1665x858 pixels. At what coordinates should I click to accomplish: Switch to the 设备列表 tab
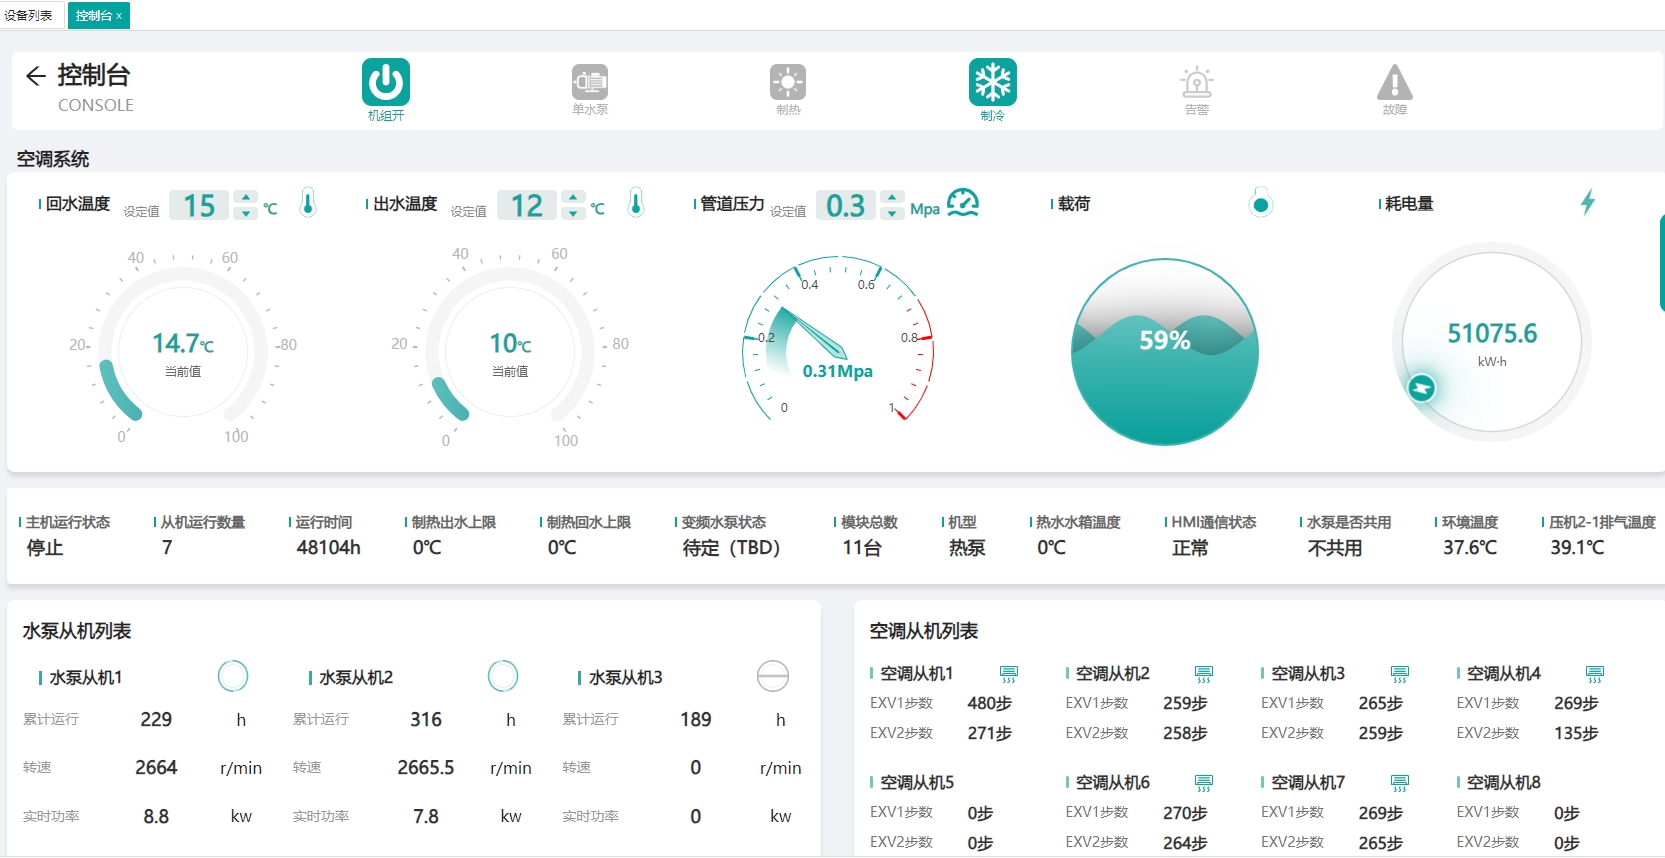(29, 15)
